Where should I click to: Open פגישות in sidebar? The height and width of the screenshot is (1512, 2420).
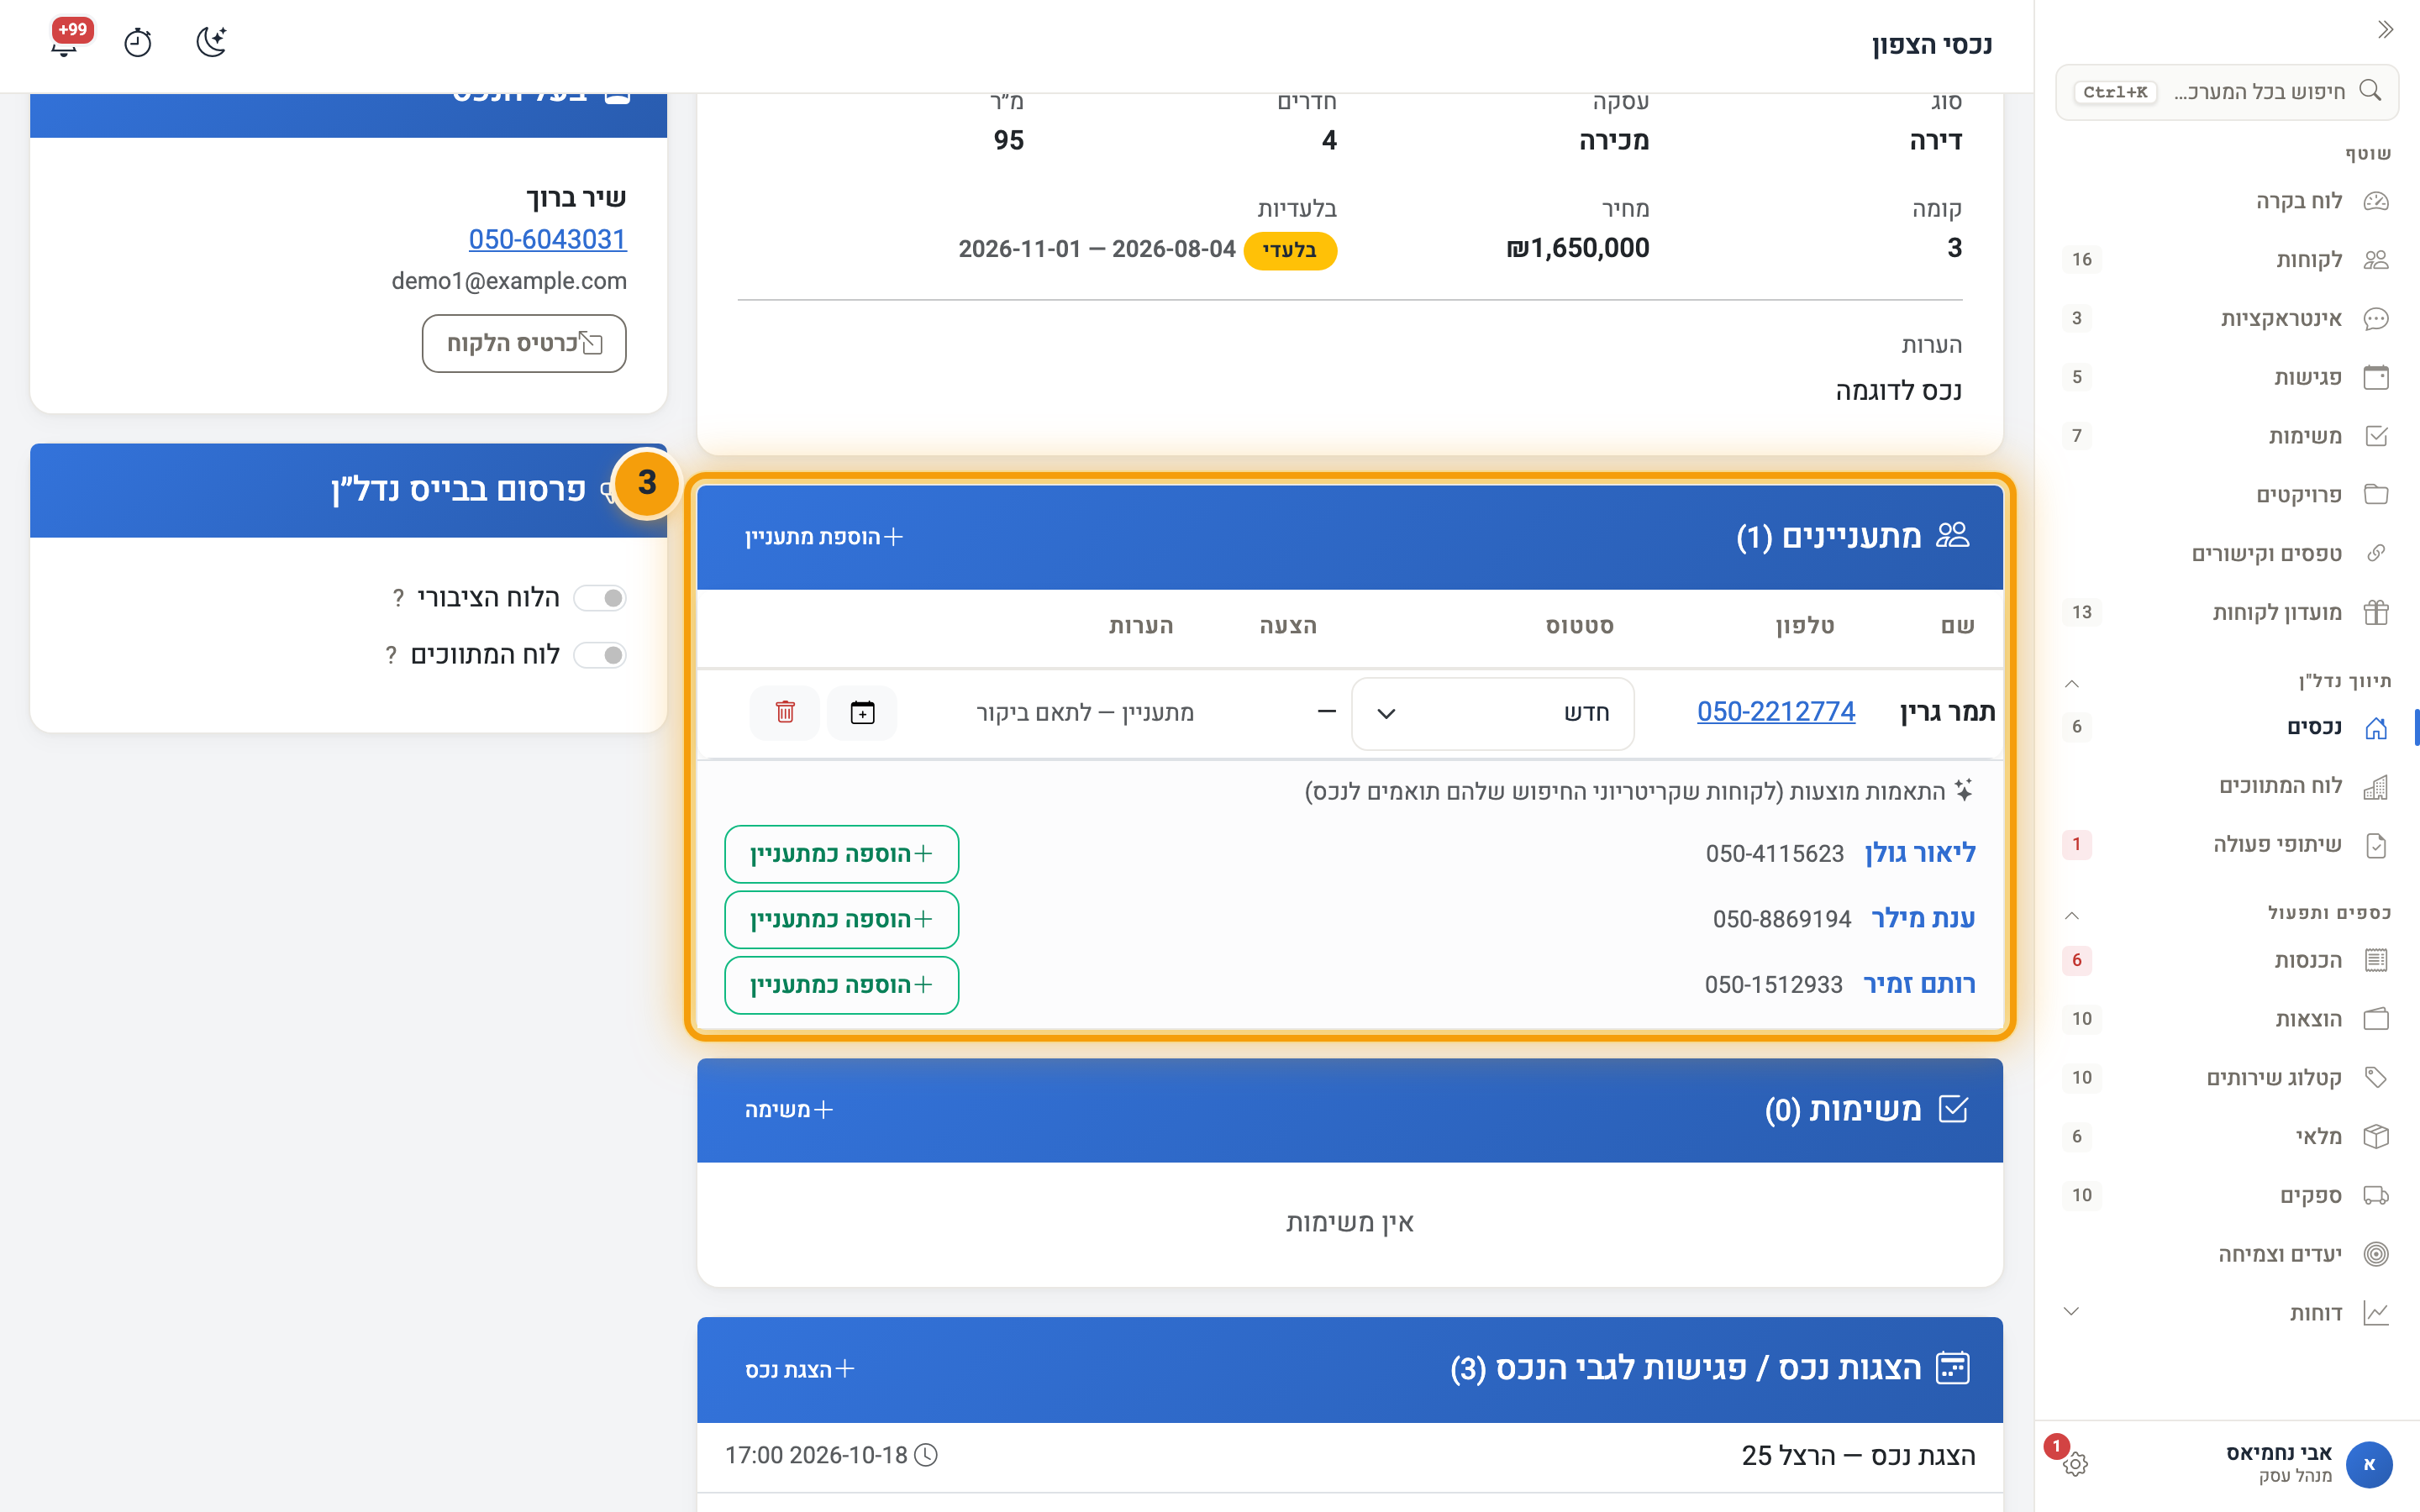pyautogui.click(x=2227, y=377)
